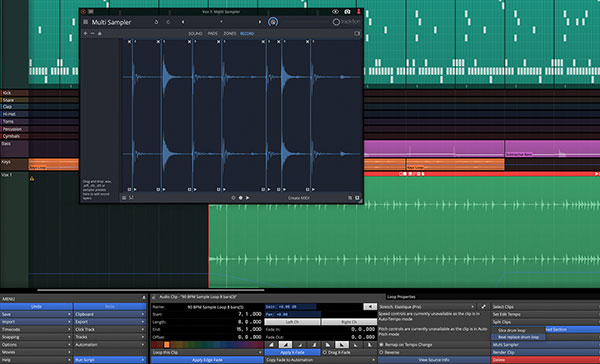Open the Import dropdown menu
Viewport: 600px width, 364px height.
click(36, 322)
